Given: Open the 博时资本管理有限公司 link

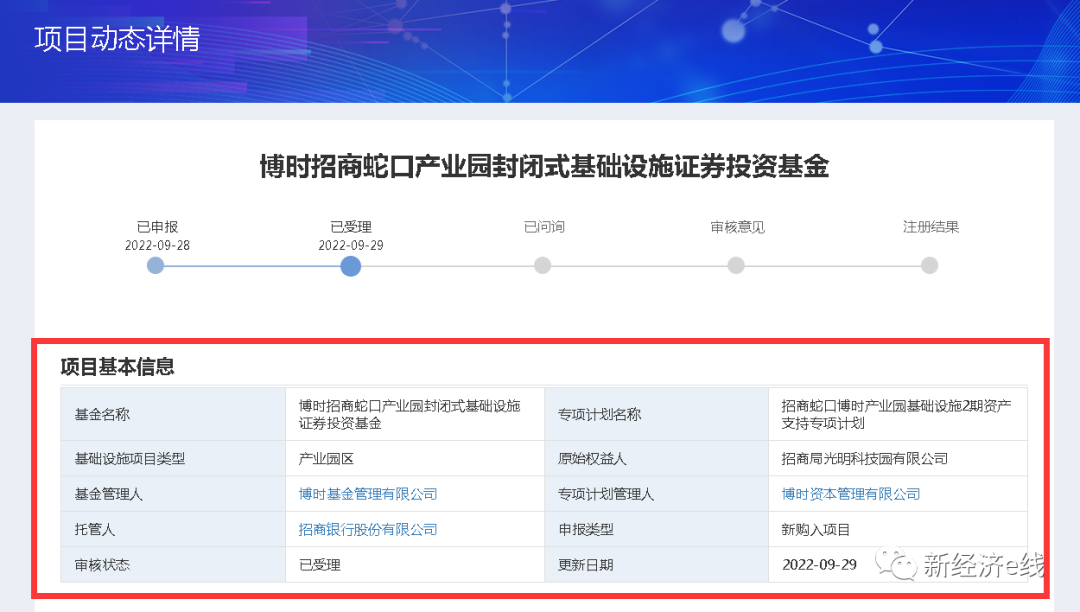Looking at the screenshot, I should pos(851,494).
